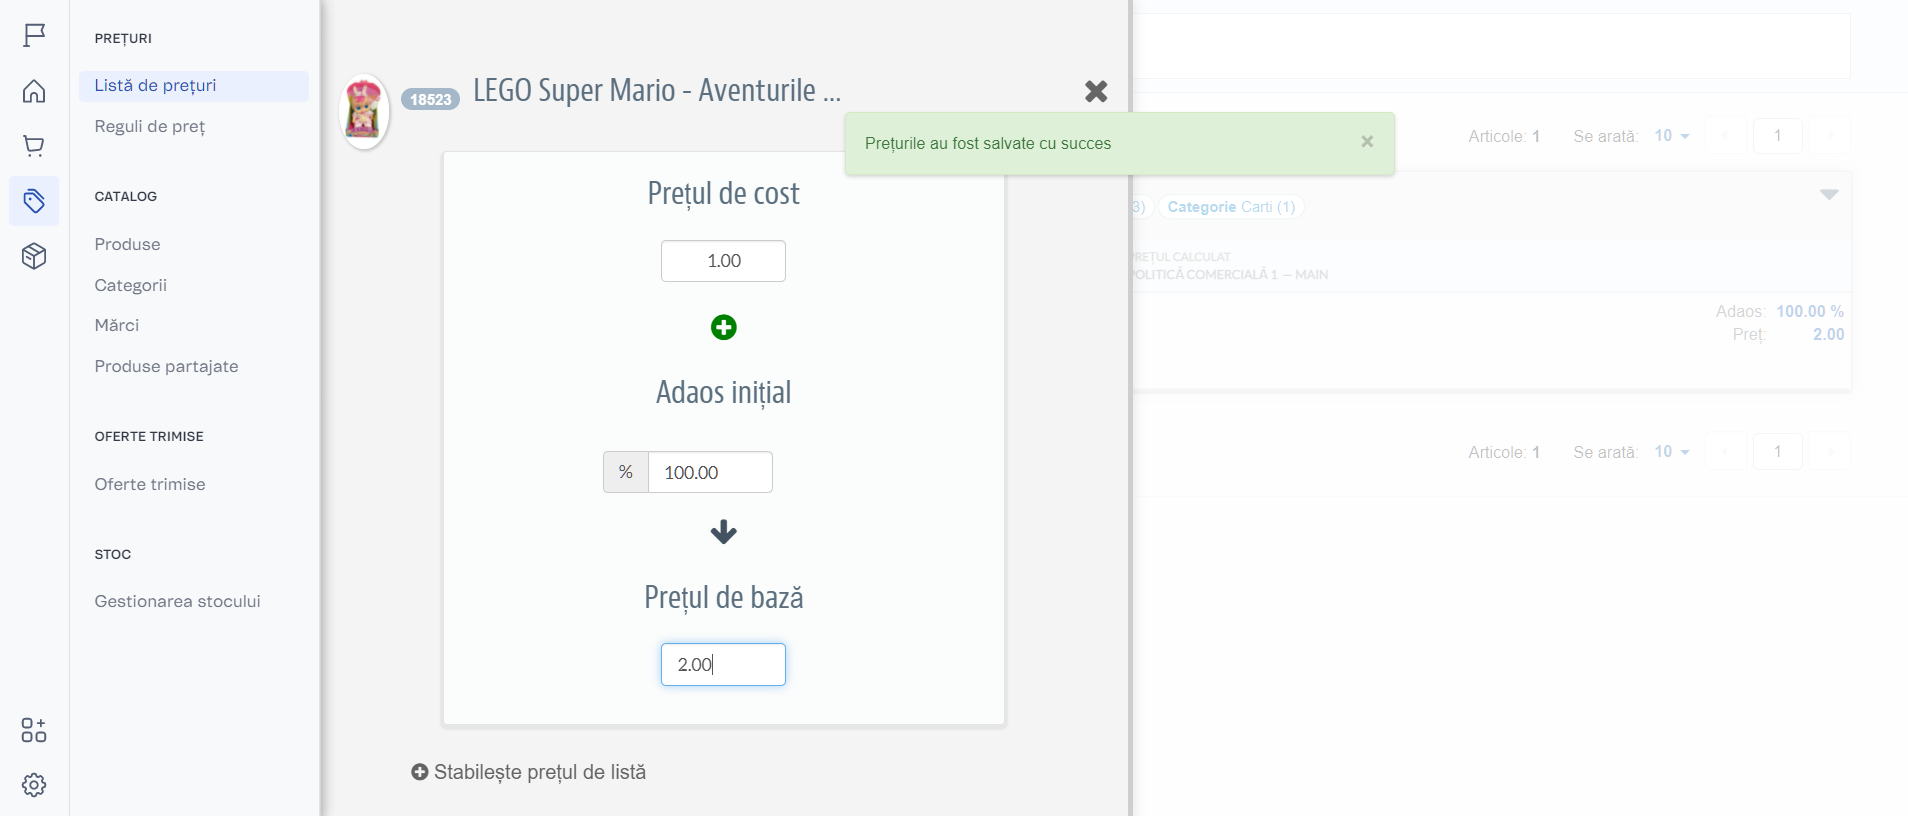Image resolution: width=1908 pixels, height=816 pixels.
Task: Open the top 'Se arată' 10 dropdown
Action: (1671, 136)
